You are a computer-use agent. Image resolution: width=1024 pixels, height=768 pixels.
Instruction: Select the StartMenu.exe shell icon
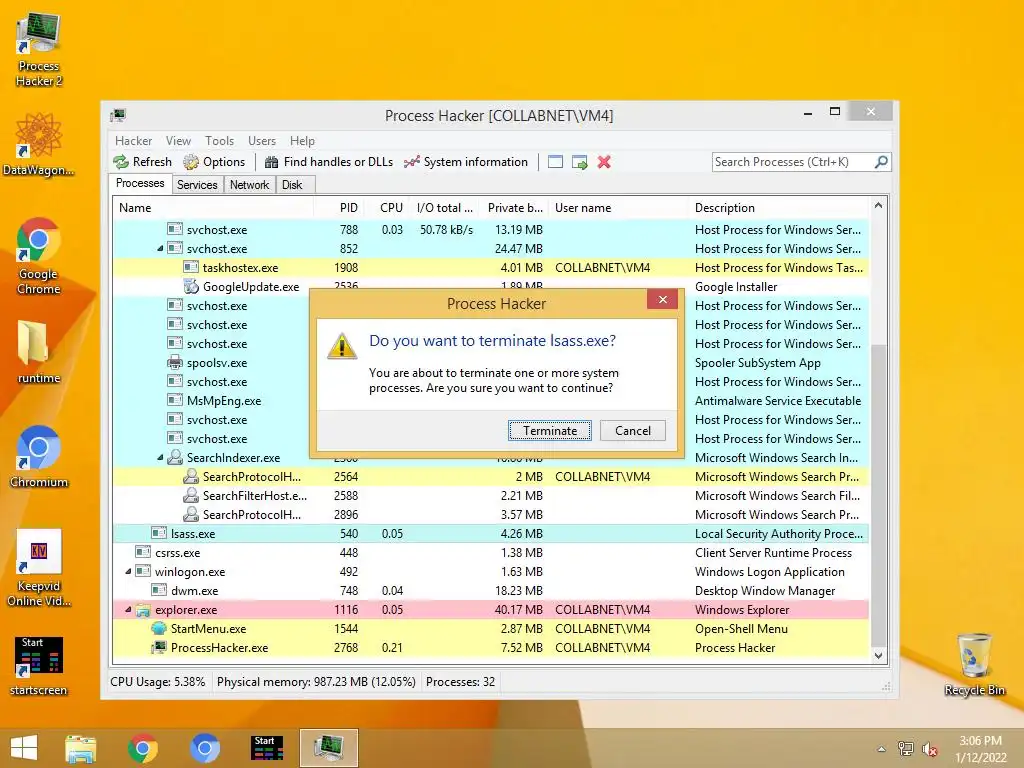click(x=159, y=628)
